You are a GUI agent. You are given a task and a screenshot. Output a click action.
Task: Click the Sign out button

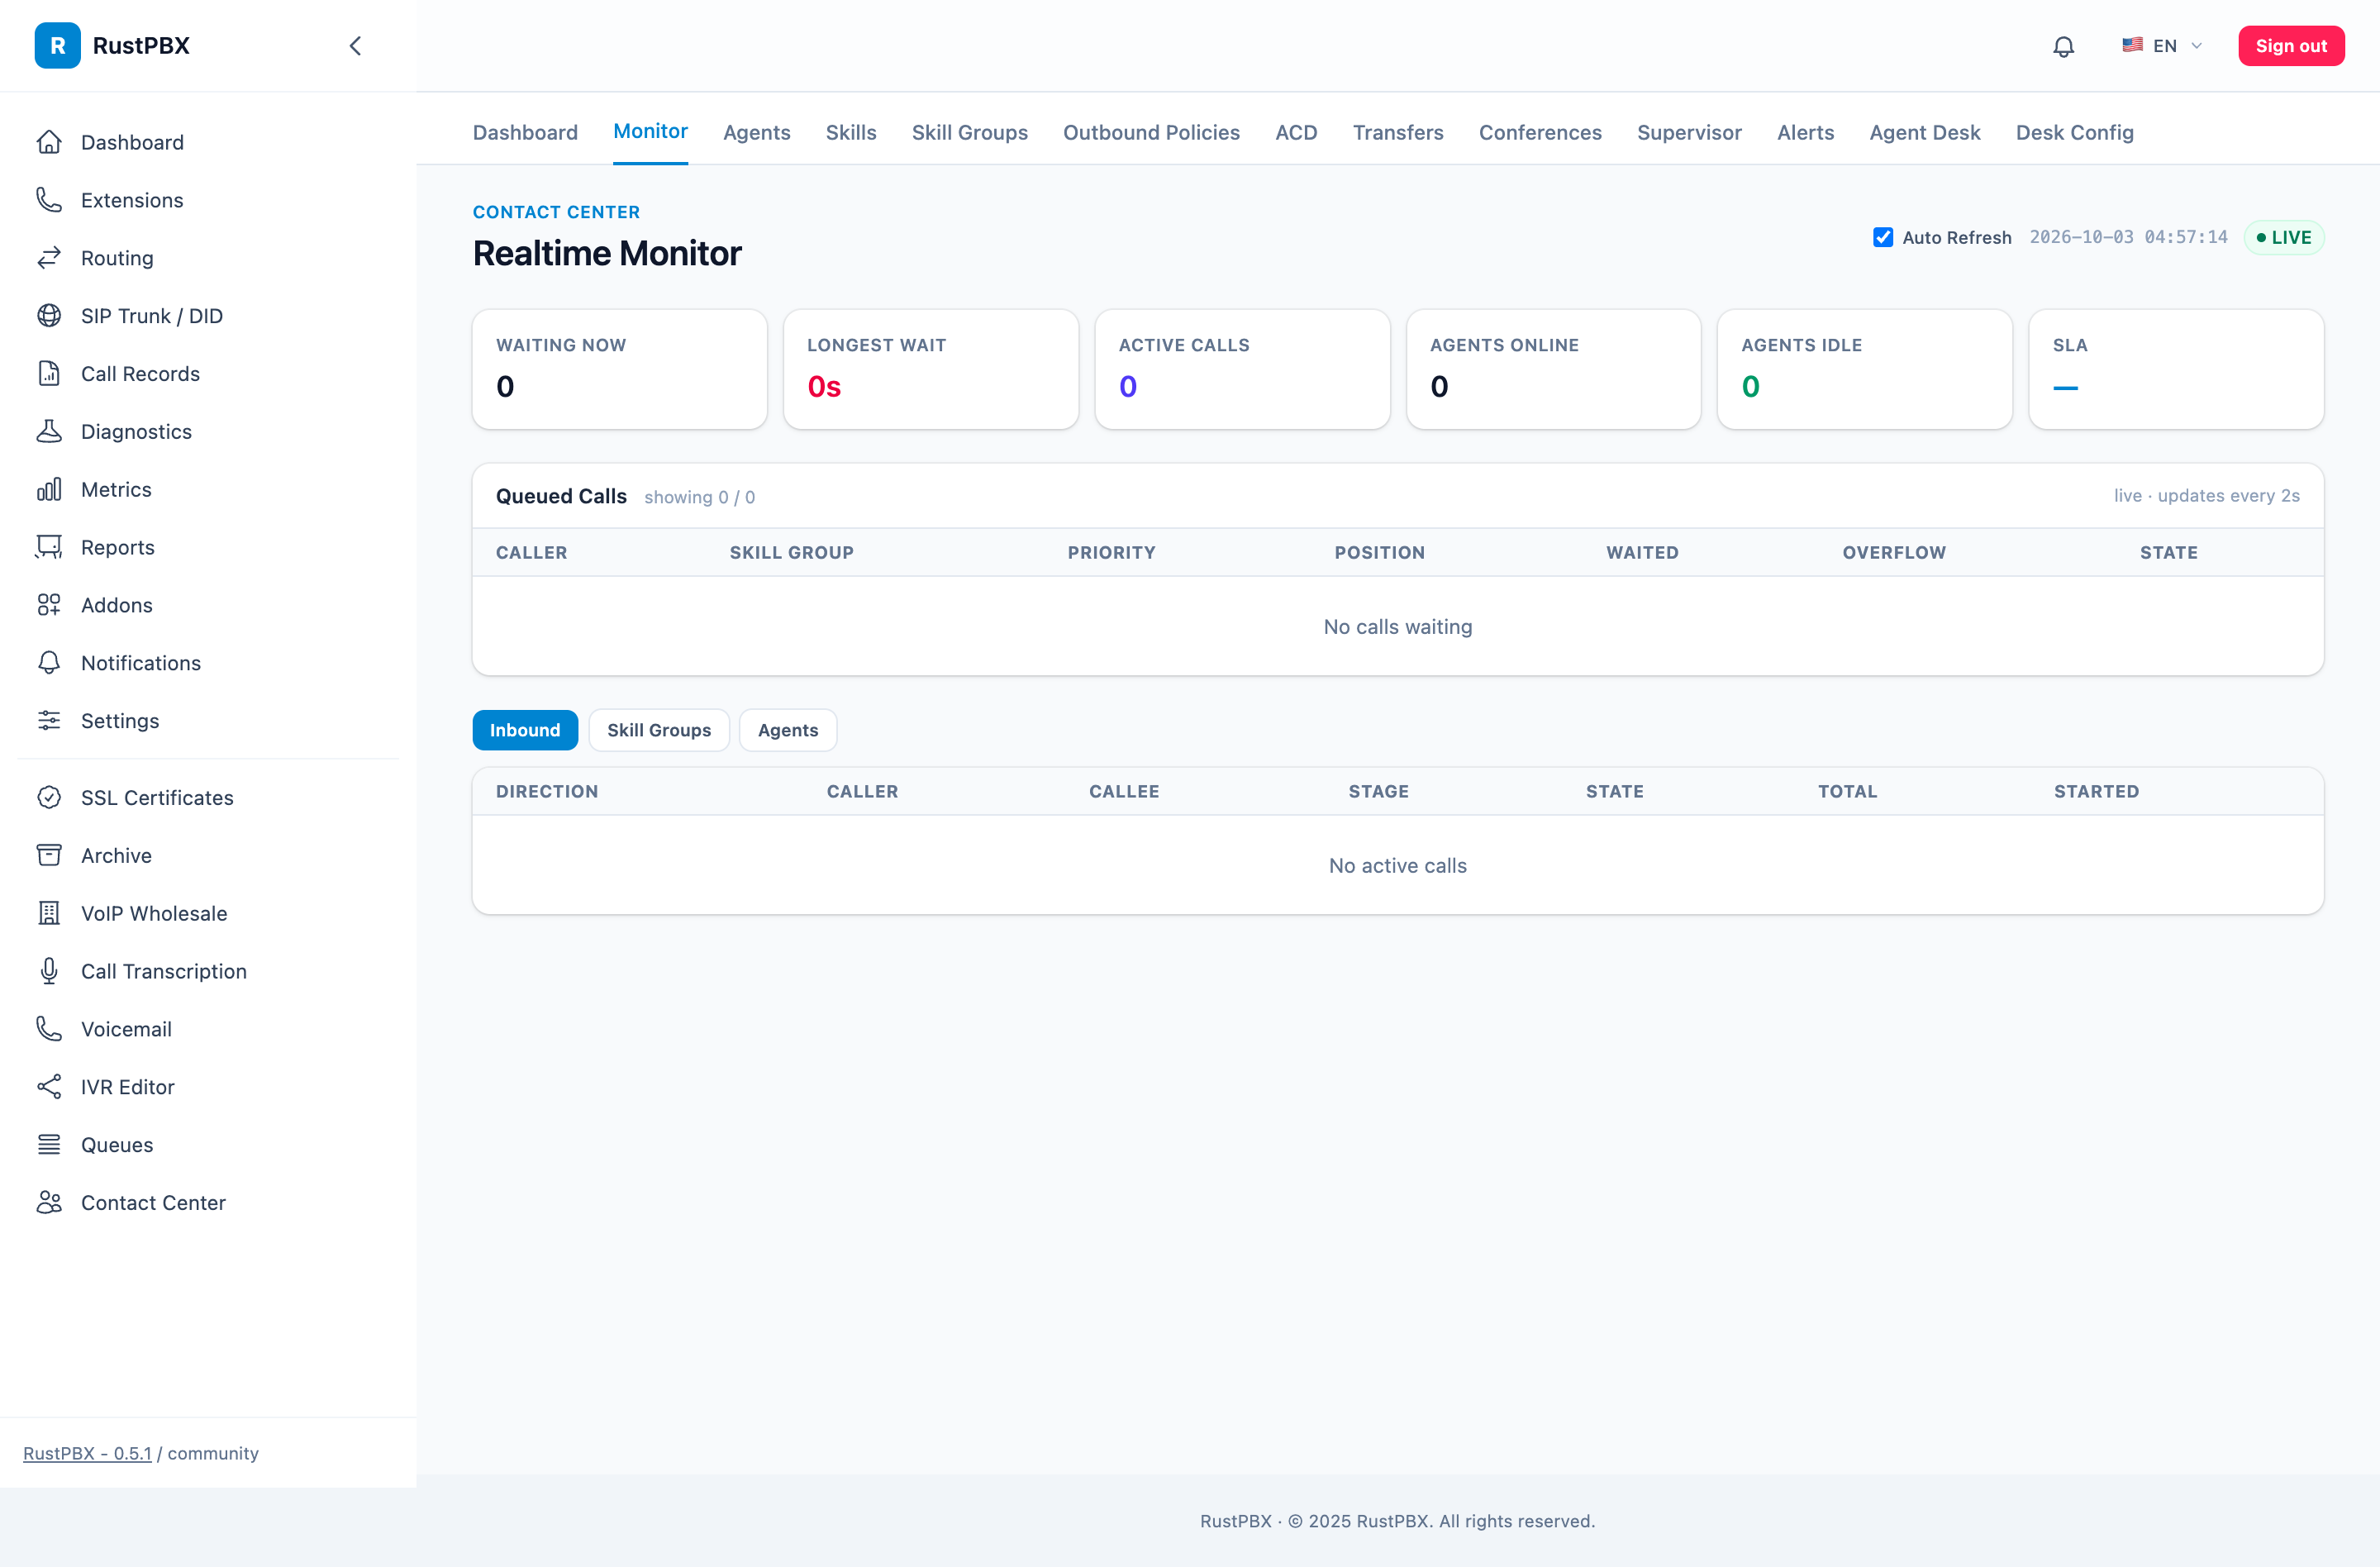click(2291, 46)
